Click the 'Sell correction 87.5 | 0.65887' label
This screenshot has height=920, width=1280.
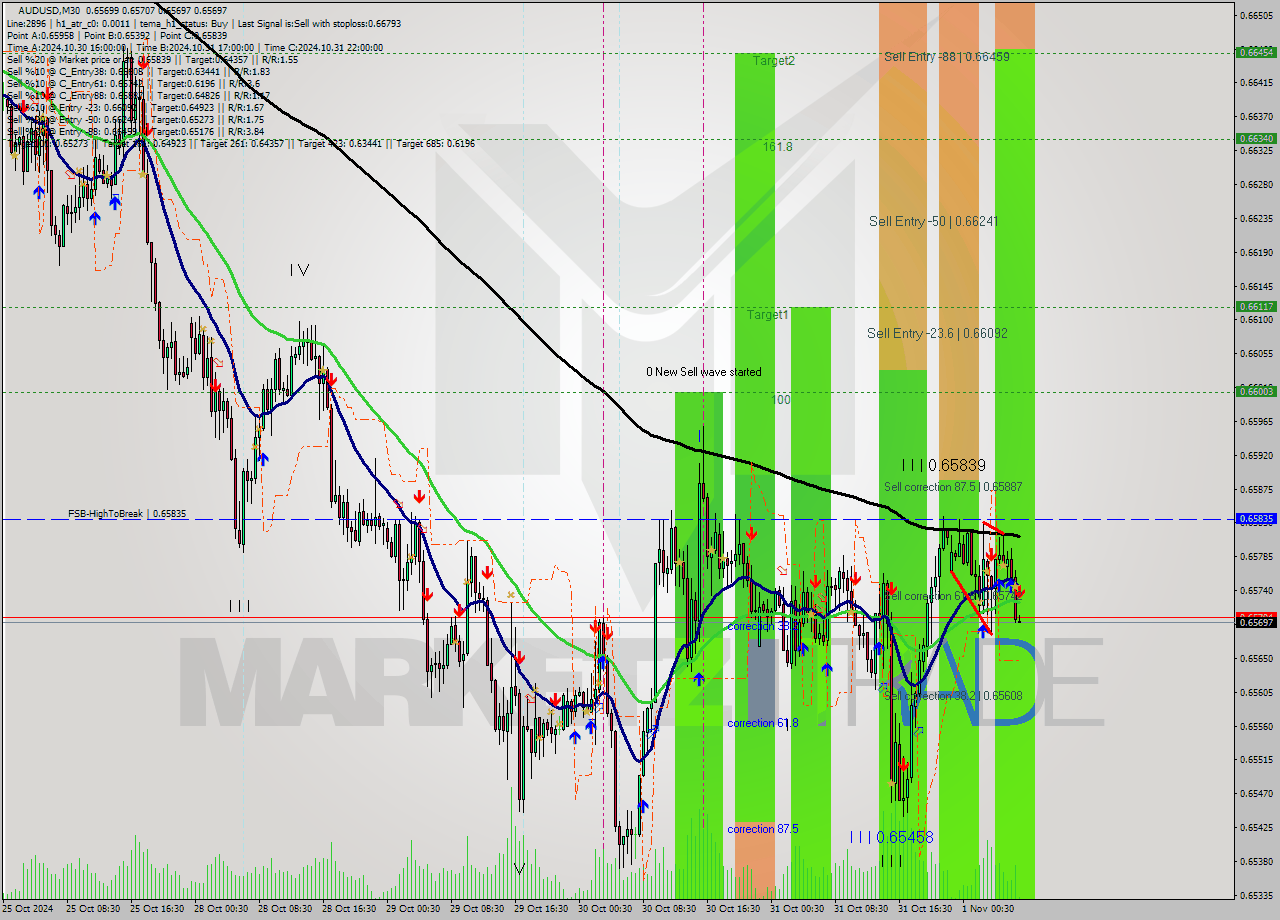coord(953,486)
